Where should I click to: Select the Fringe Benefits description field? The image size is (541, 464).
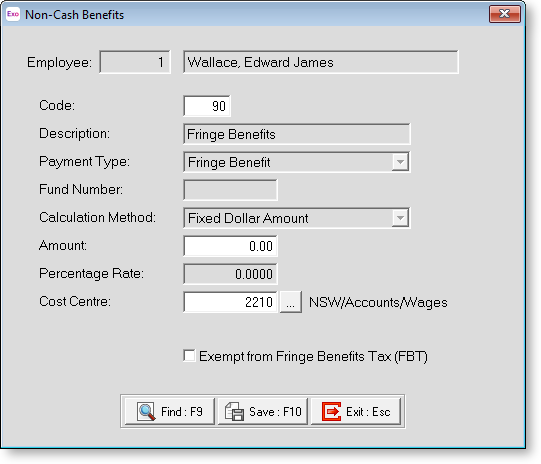point(297,134)
